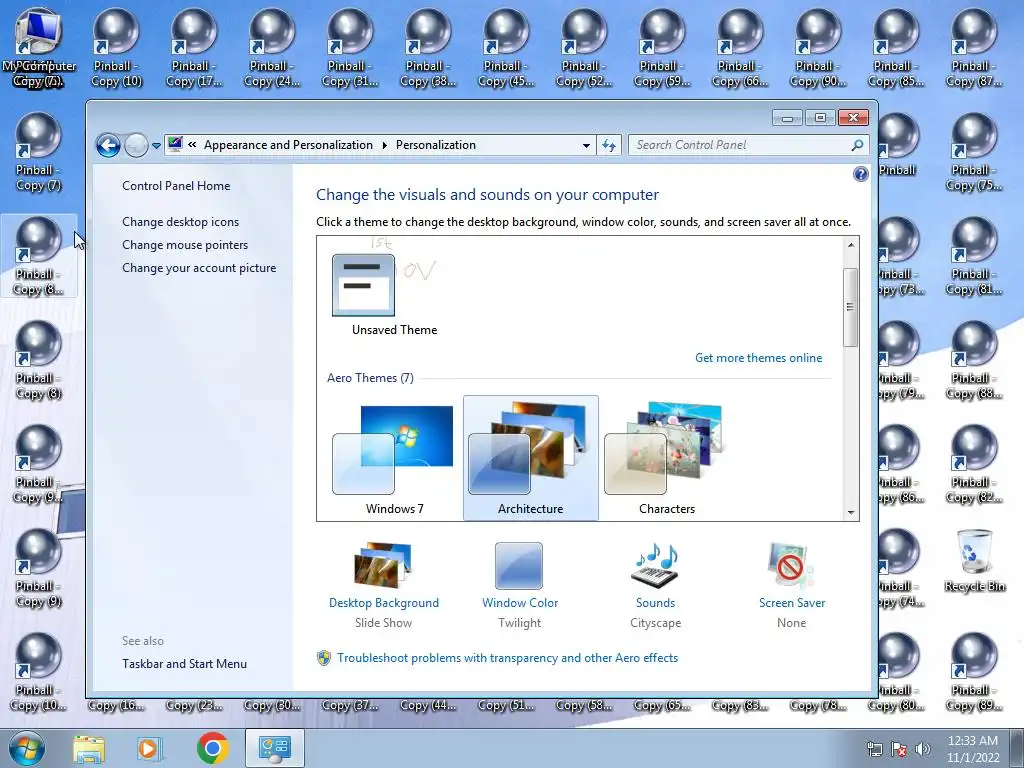
Task: Select Pinball - Copy (52... shortcut
Action: point(584,47)
